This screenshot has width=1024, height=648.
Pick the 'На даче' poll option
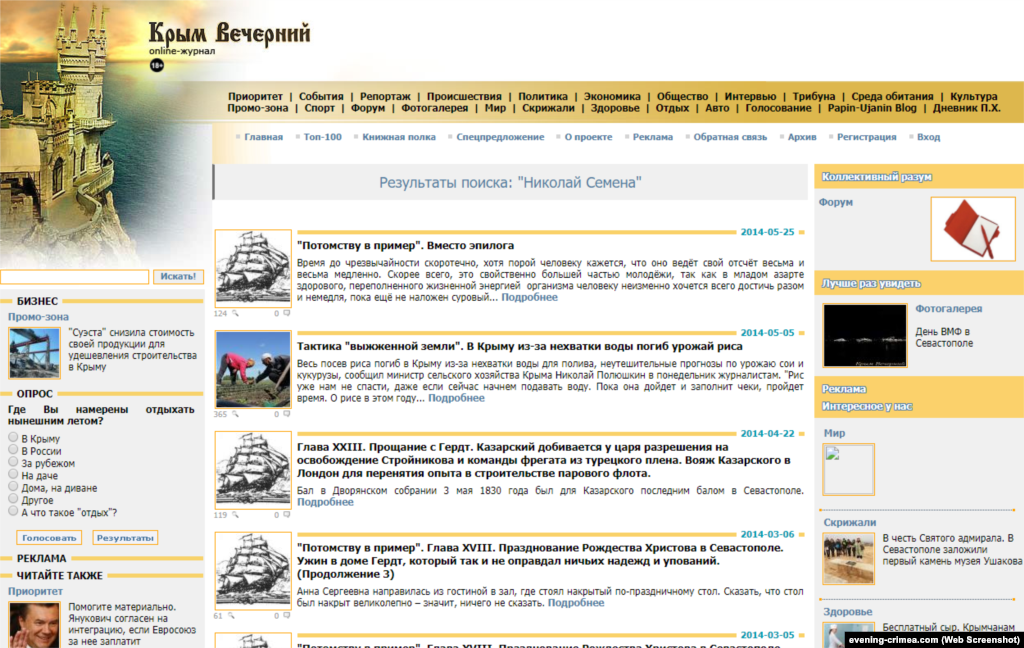(14, 475)
